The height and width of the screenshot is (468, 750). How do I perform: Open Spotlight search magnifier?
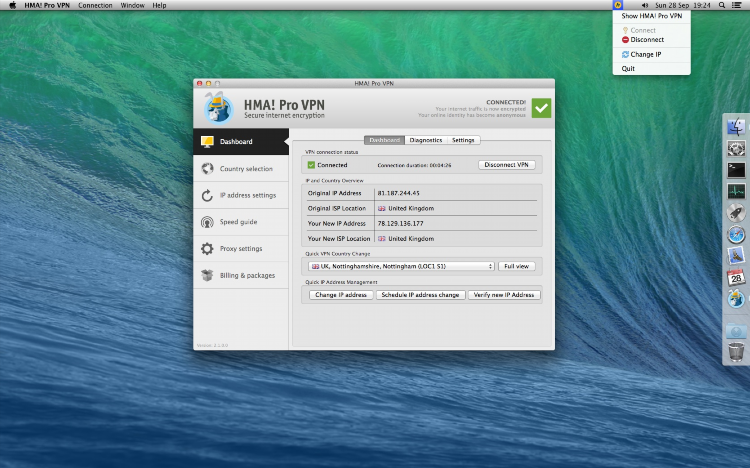click(x=722, y=5)
